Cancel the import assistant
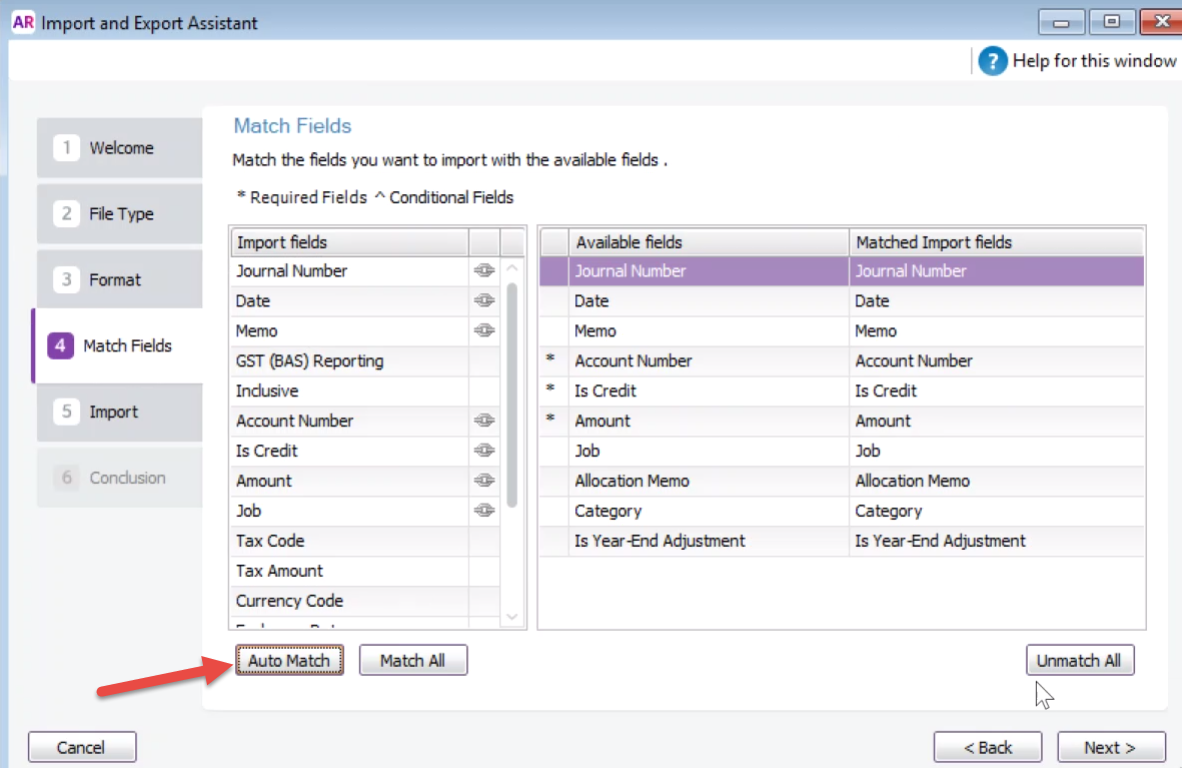Viewport: 1182px width, 768px height. [x=82, y=747]
